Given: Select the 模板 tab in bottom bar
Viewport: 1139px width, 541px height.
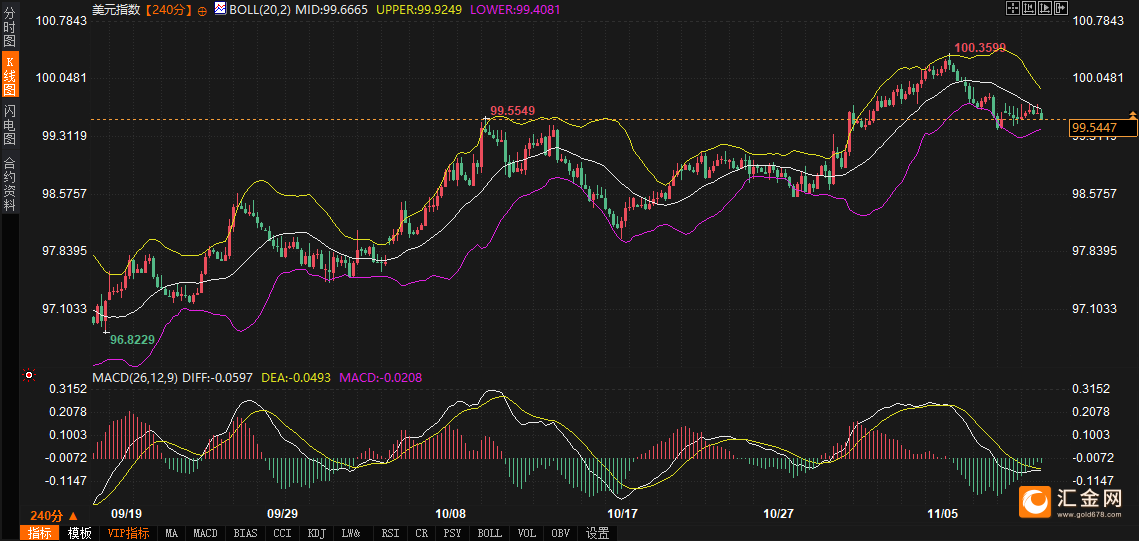Looking at the screenshot, I should [x=80, y=533].
